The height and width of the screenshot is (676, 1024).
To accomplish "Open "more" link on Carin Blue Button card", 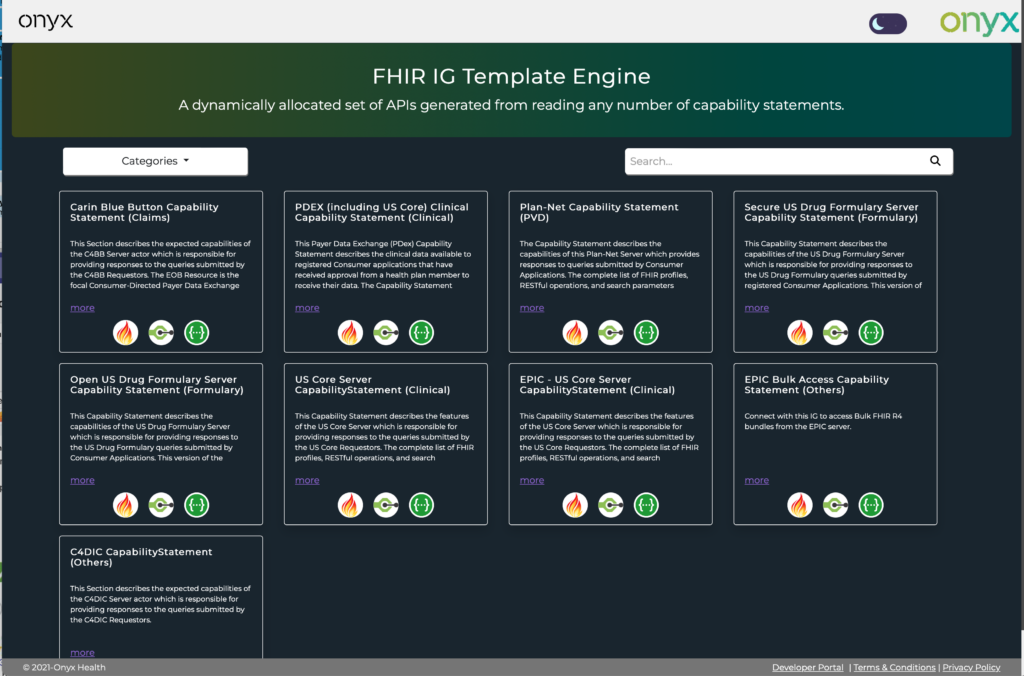I will point(82,308).
